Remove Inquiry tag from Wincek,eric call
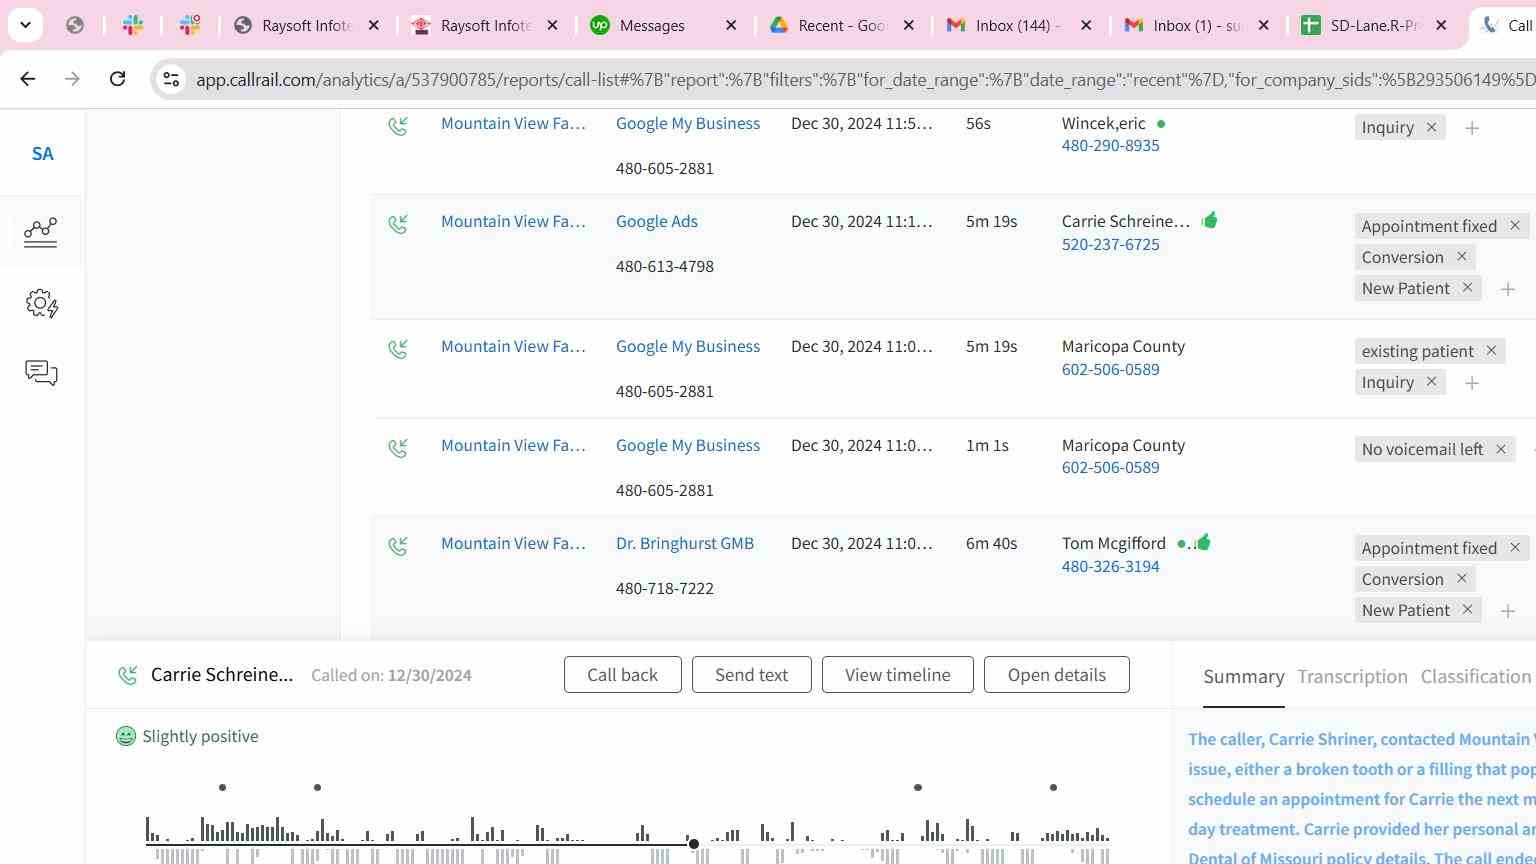Viewport: 1536px width, 864px height. tap(1431, 127)
